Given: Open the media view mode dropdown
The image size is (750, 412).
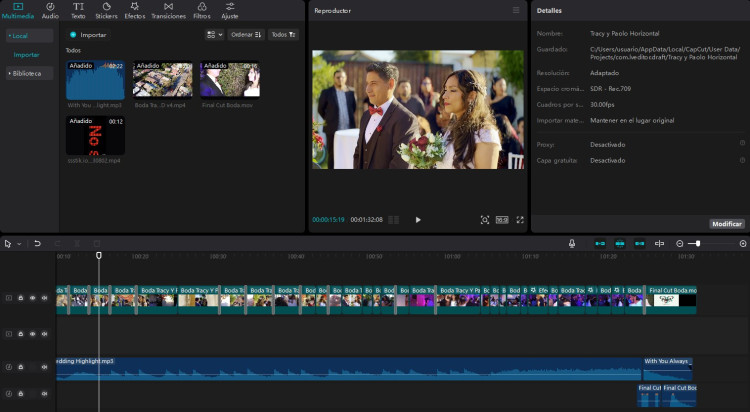Looking at the screenshot, I should coord(214,34).
